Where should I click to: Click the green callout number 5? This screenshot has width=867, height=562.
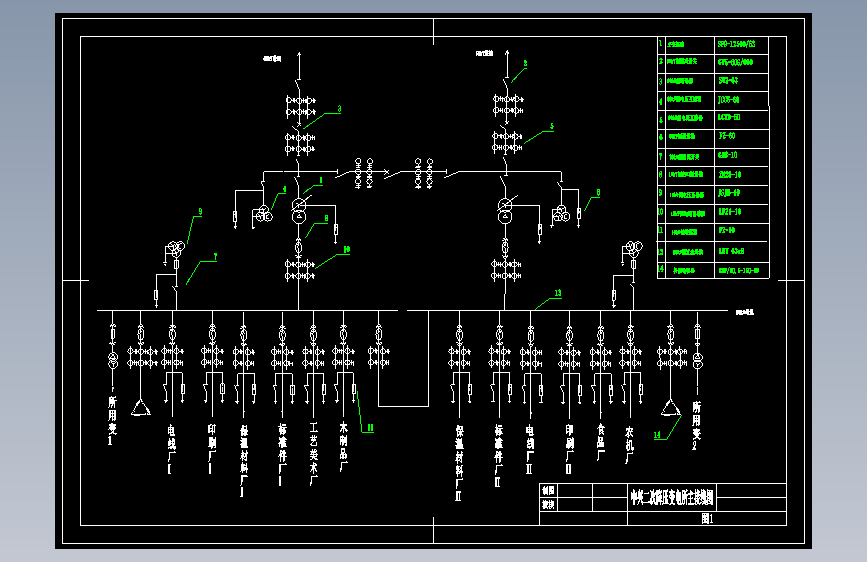[551, 126]
